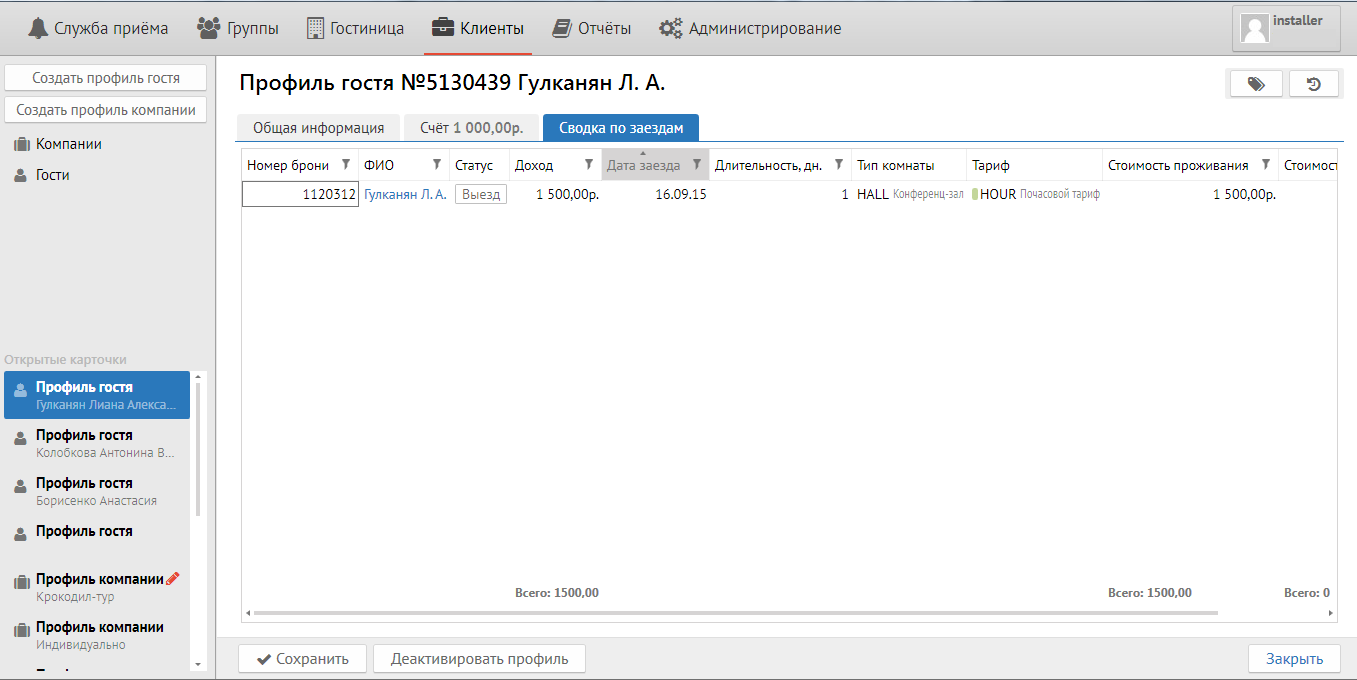Switch to Общая информация tab
The image size is (1357, 680).
point(318,128)
